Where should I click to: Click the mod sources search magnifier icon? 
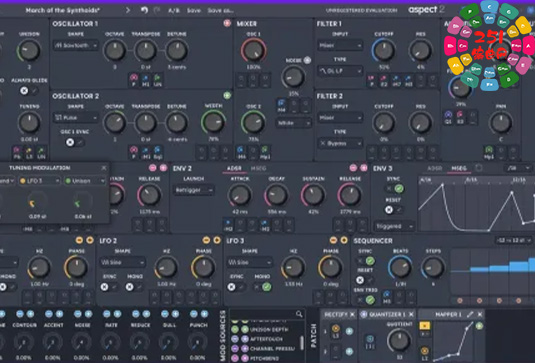pos(299,314)
